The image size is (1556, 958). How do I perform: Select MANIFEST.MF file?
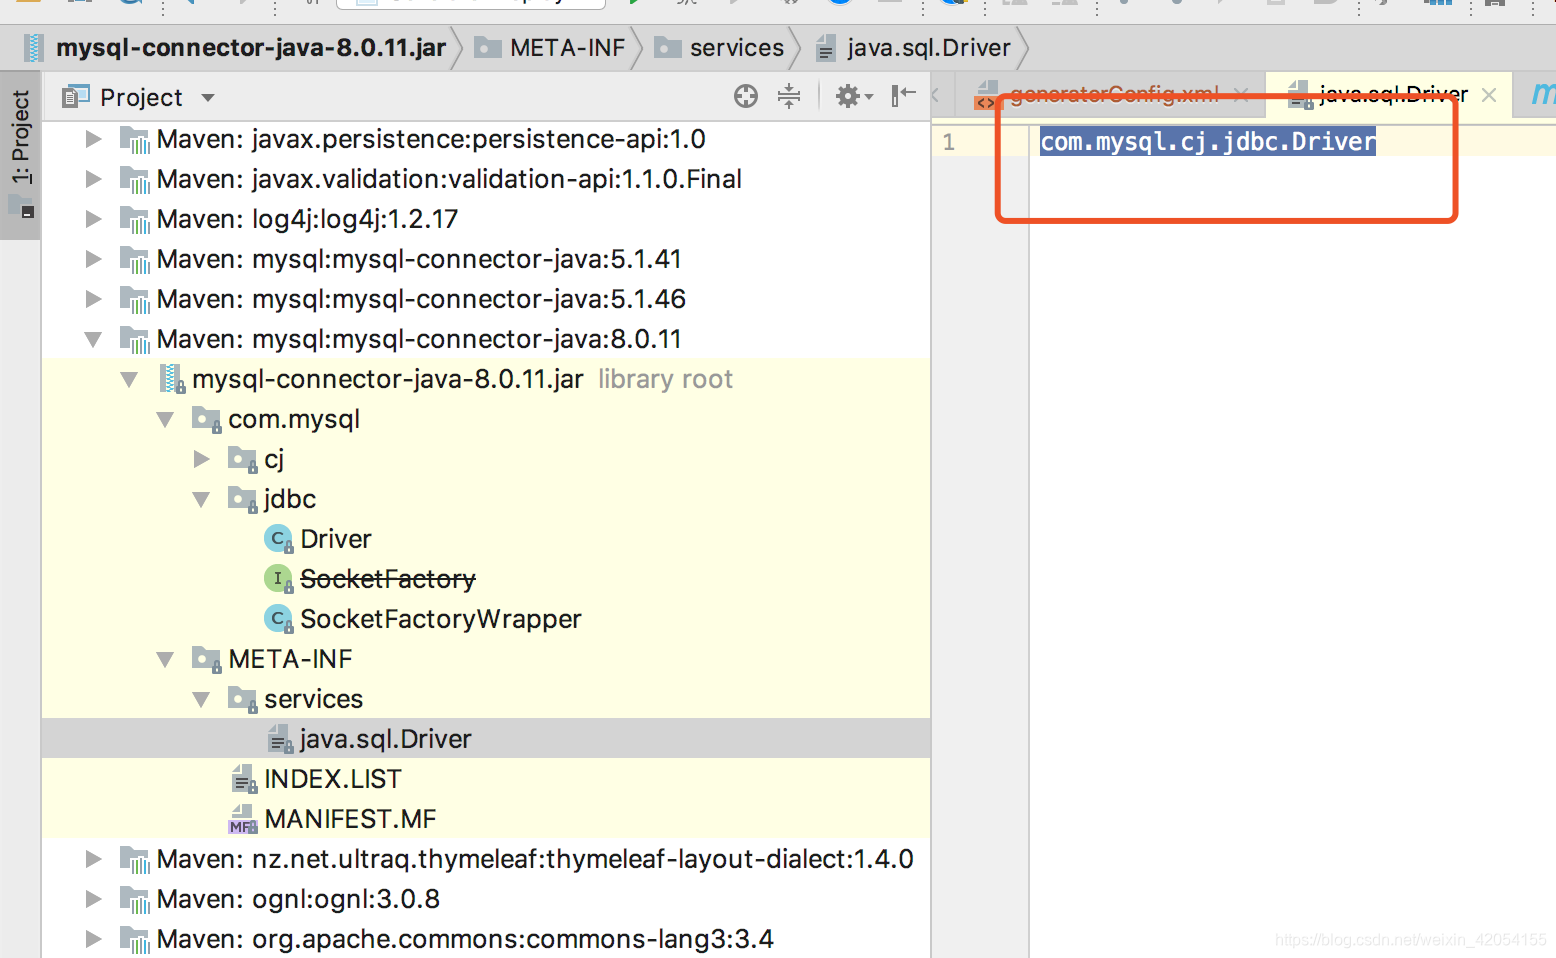(350, 819)
